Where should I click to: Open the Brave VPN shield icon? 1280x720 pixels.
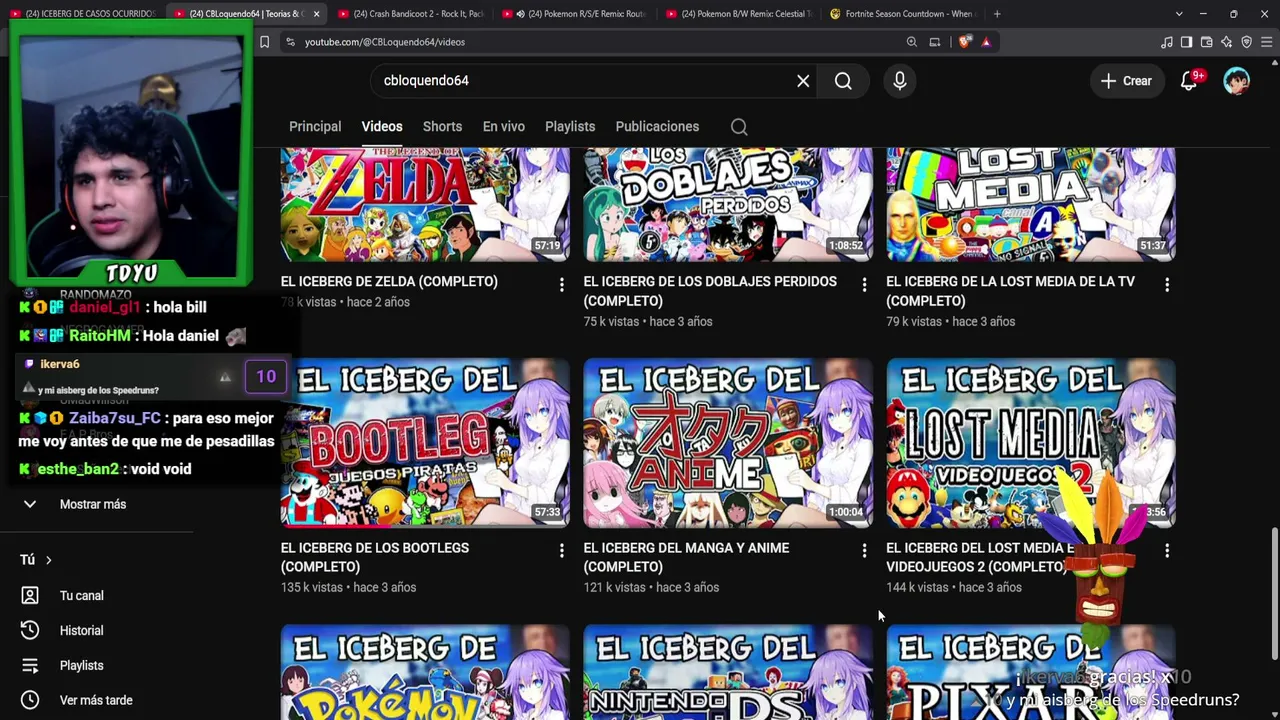[x=1247, y=42]
